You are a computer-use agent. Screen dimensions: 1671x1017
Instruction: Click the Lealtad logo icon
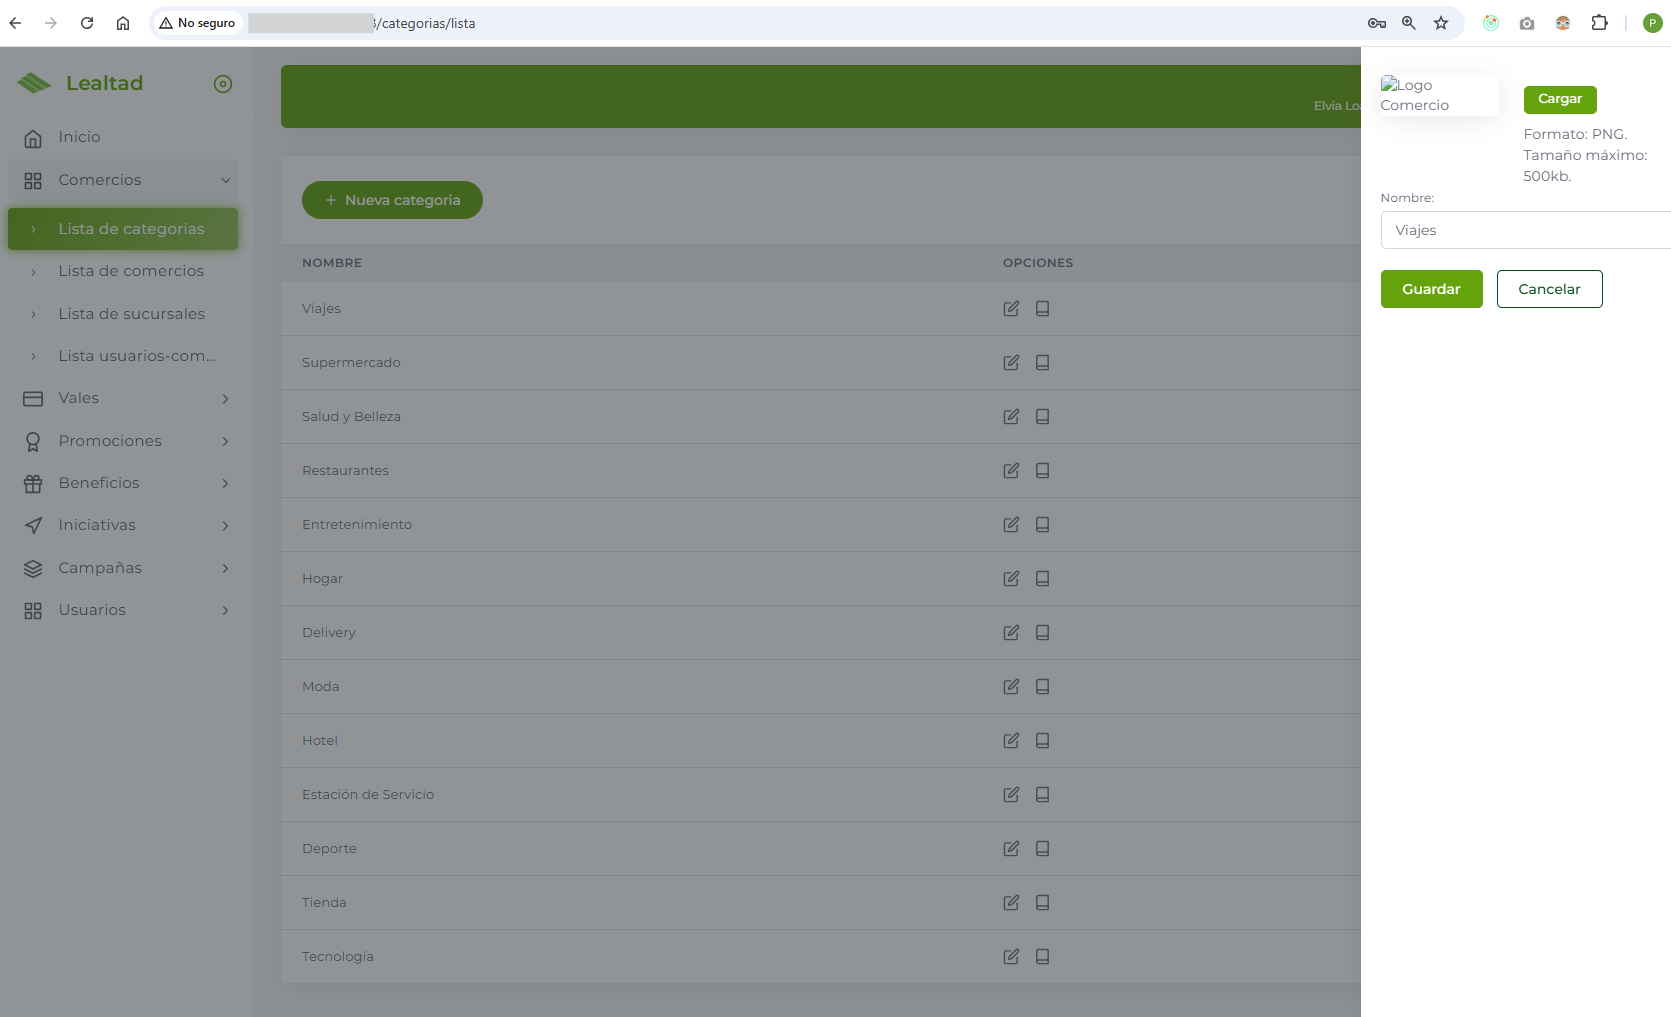[34, 83]
